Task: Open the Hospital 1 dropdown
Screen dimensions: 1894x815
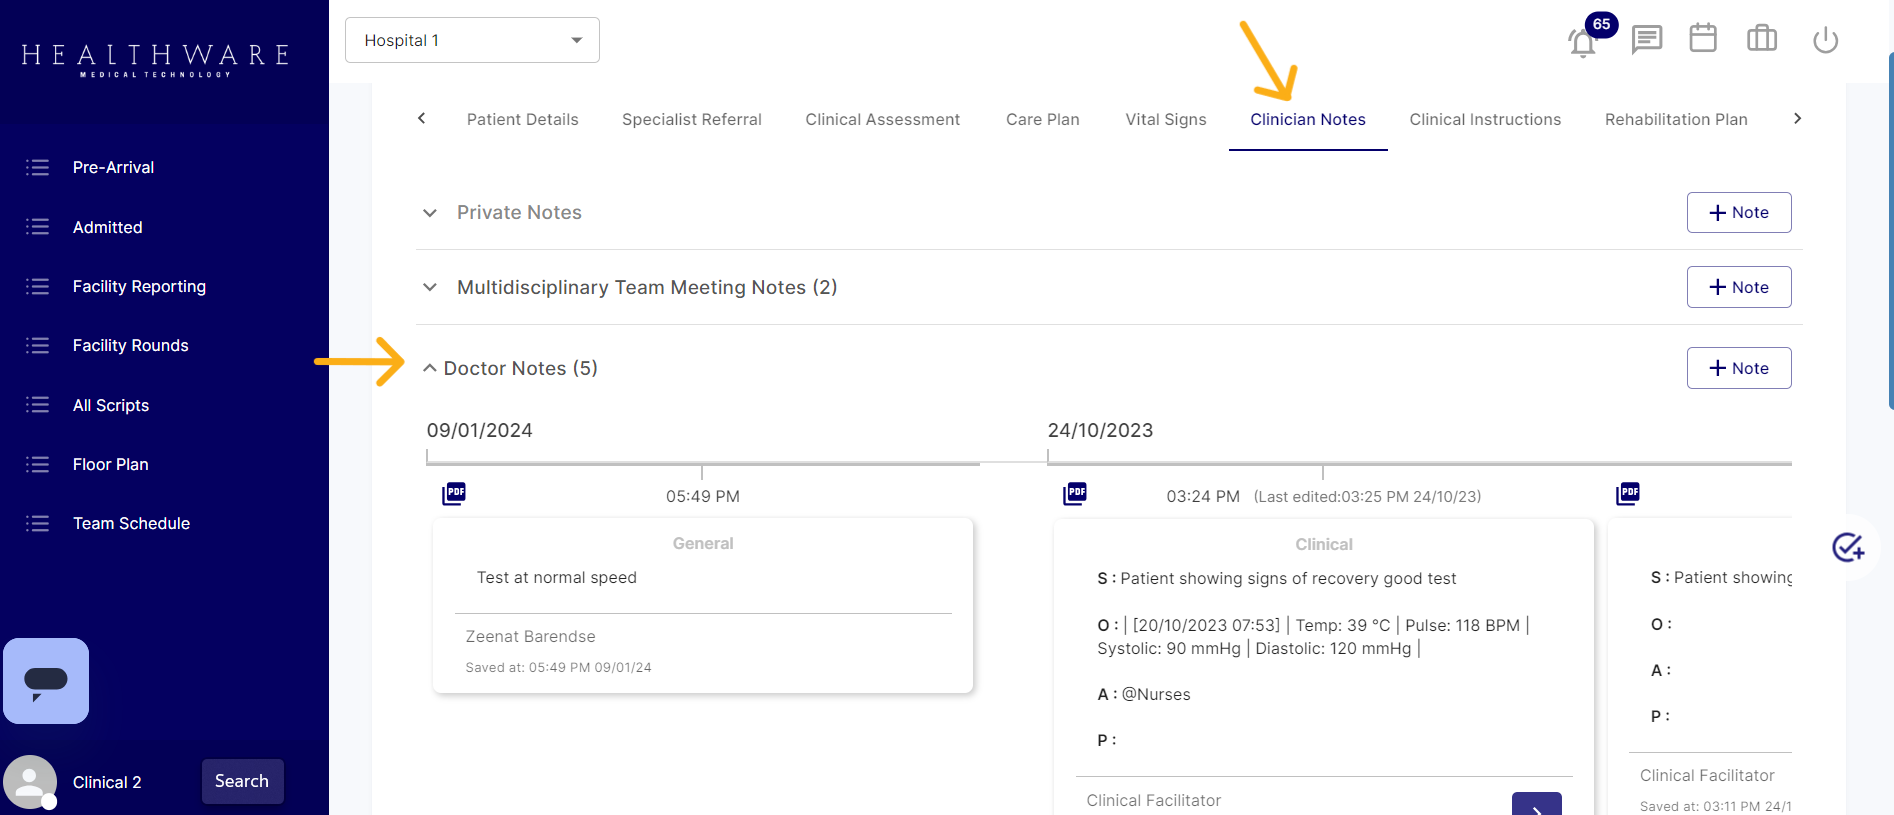Action: pyautogui.click(x=472, y=40)
